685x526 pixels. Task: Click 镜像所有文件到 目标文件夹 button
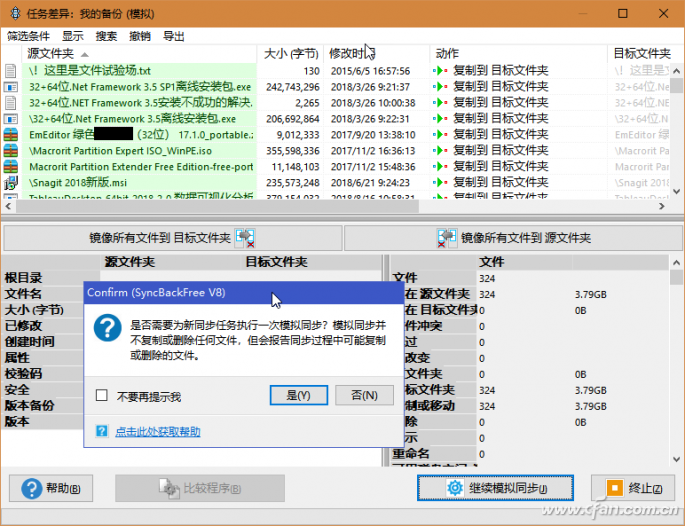point(173,238)
